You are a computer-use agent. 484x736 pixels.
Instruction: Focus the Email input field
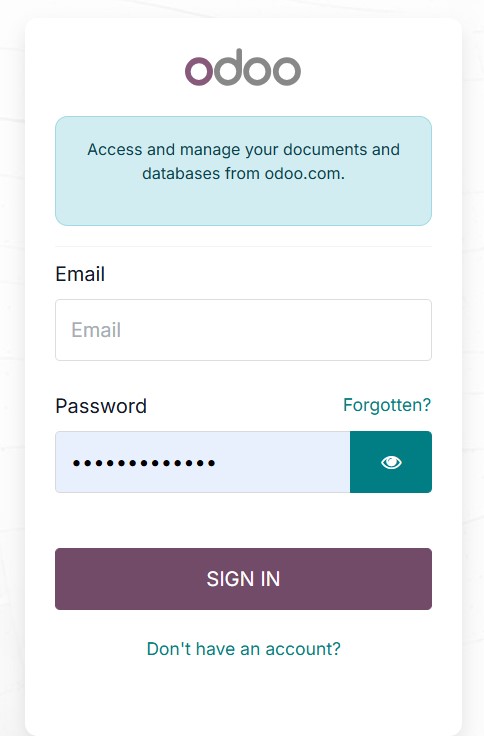[243, 330]
